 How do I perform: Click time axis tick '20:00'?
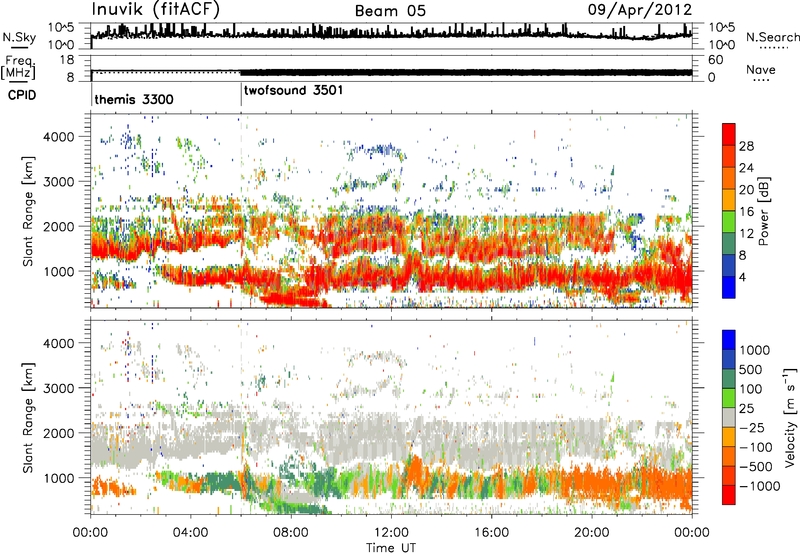click(591, 533)
